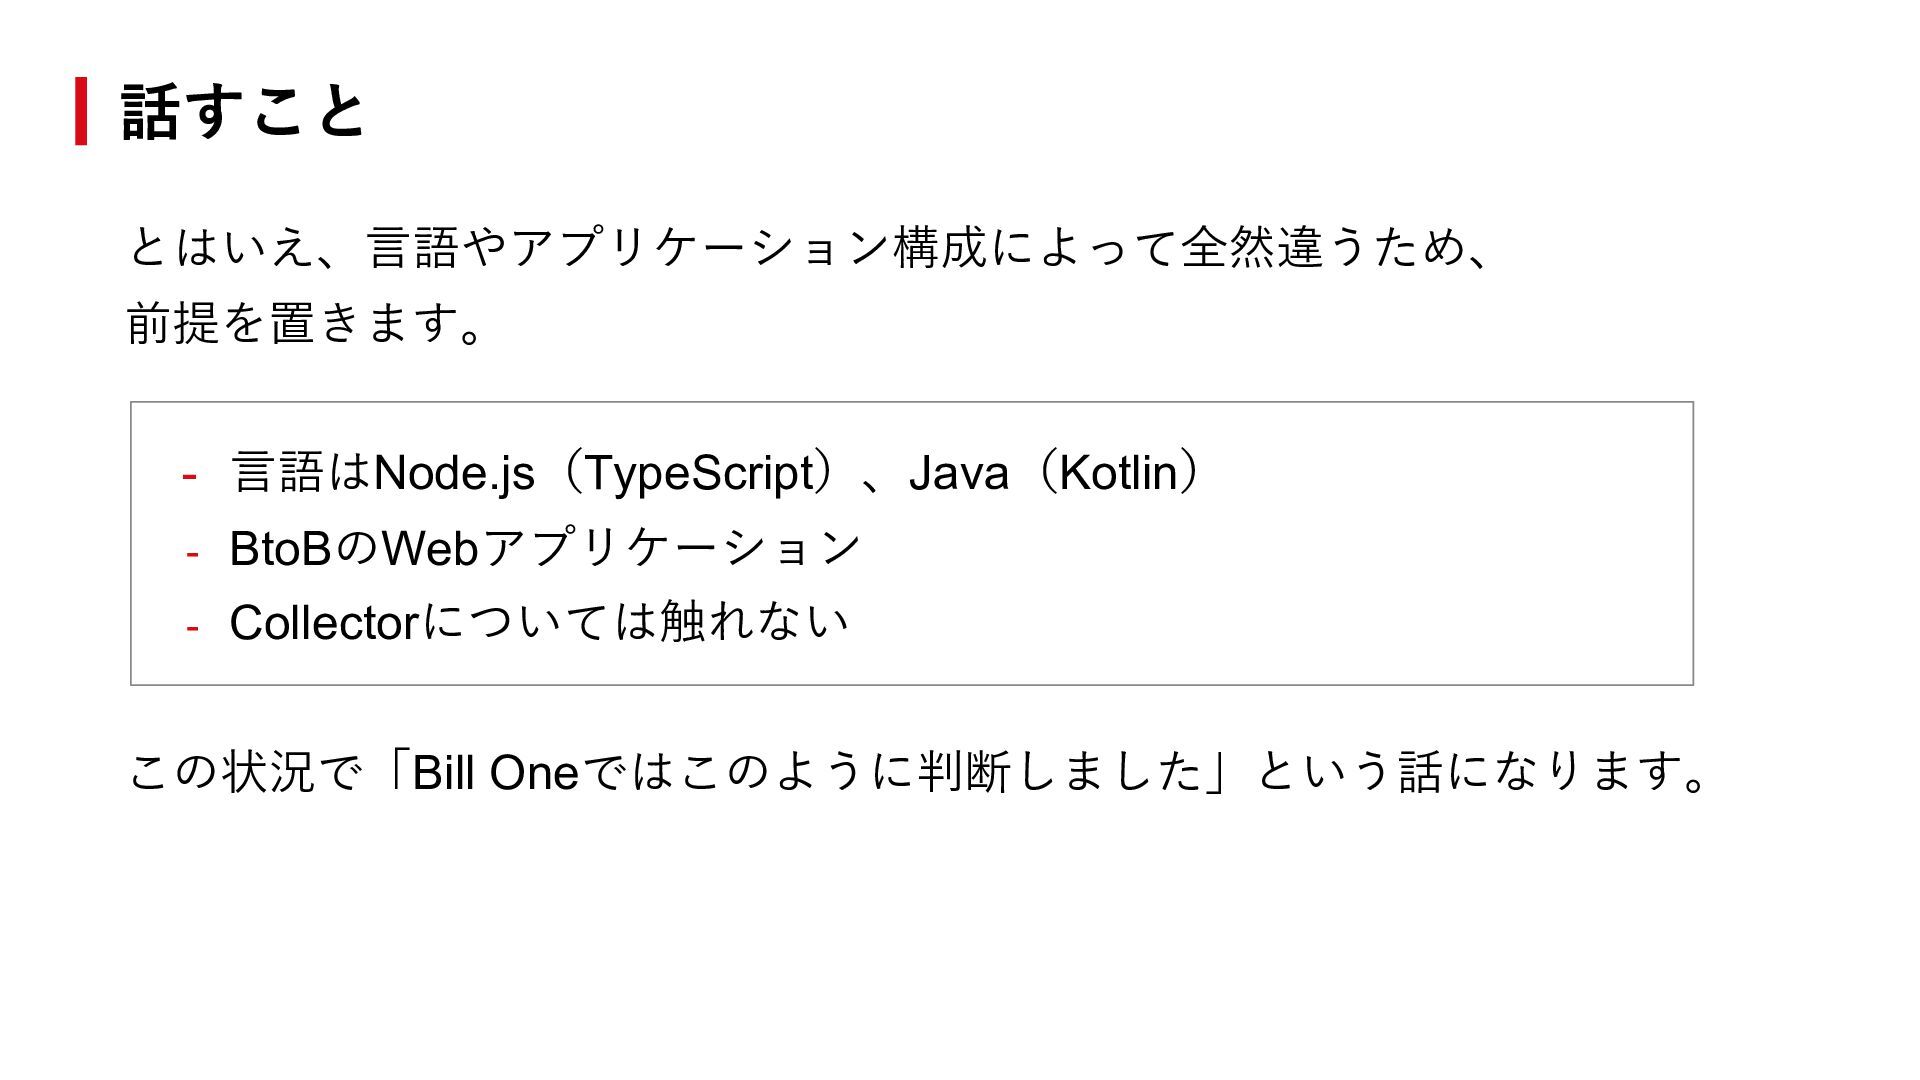This screenshot has height=1080, width=1920.
Task: Click the word BtoB in second bullet
Action: (280, 548)
